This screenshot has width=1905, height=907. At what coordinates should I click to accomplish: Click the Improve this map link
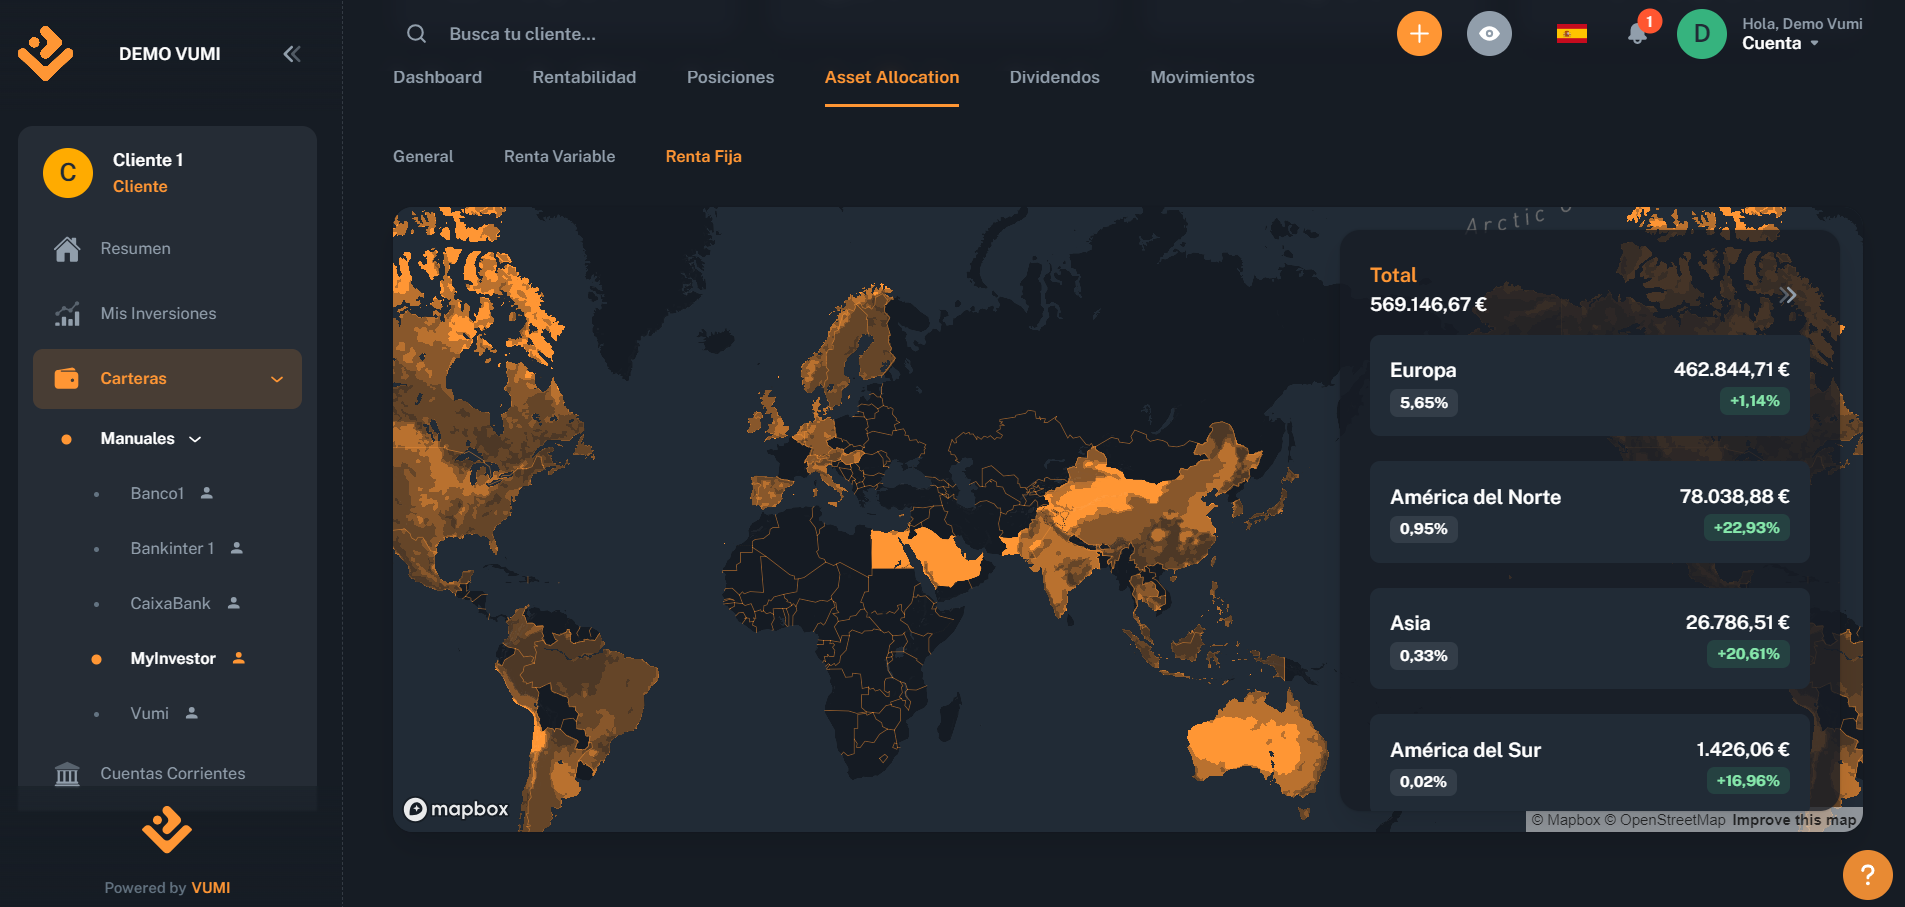coord(1793,820)
